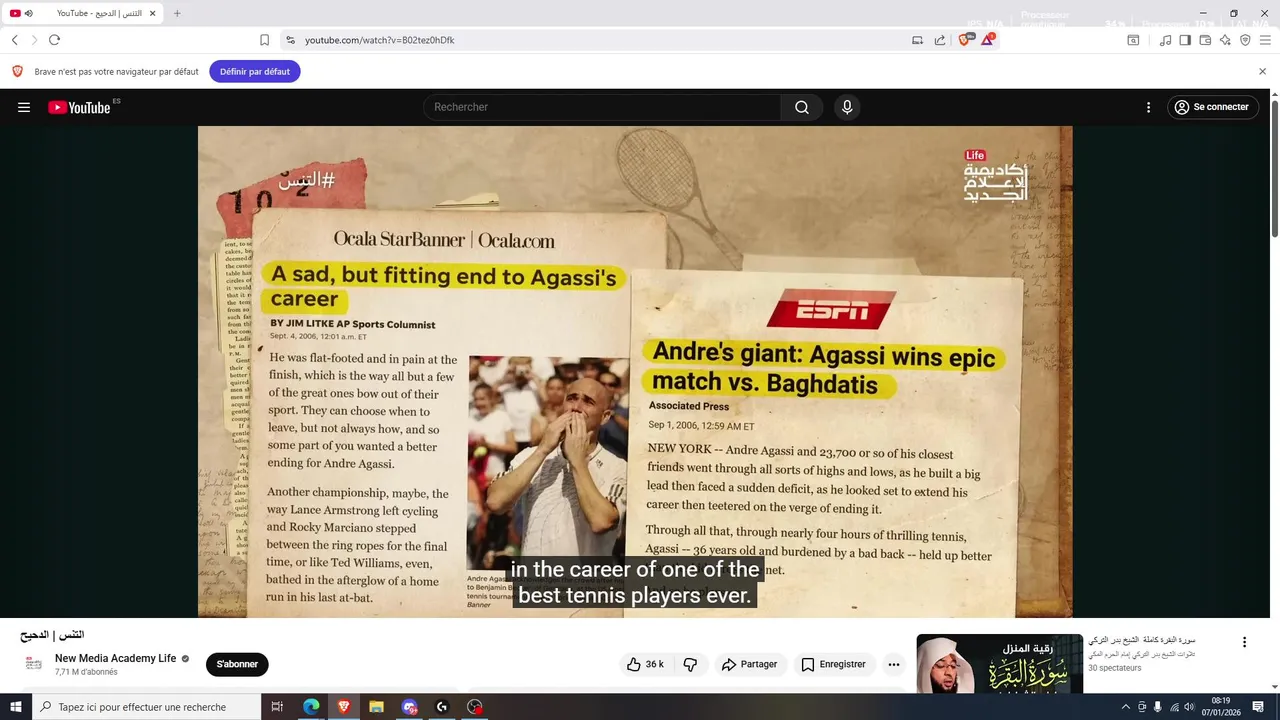Click the address bar URL
1280x720 pixels.
380,40
